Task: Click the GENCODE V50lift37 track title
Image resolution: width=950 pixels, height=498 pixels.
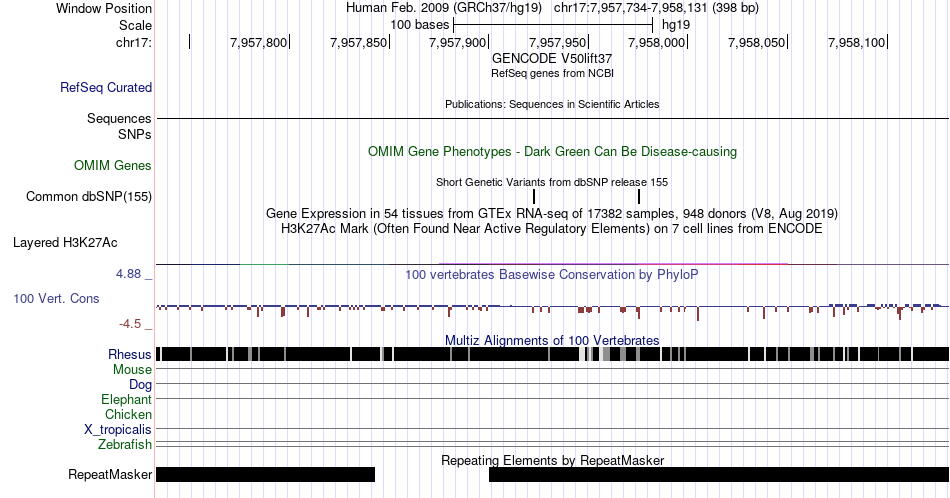Action: coord(552,59)
